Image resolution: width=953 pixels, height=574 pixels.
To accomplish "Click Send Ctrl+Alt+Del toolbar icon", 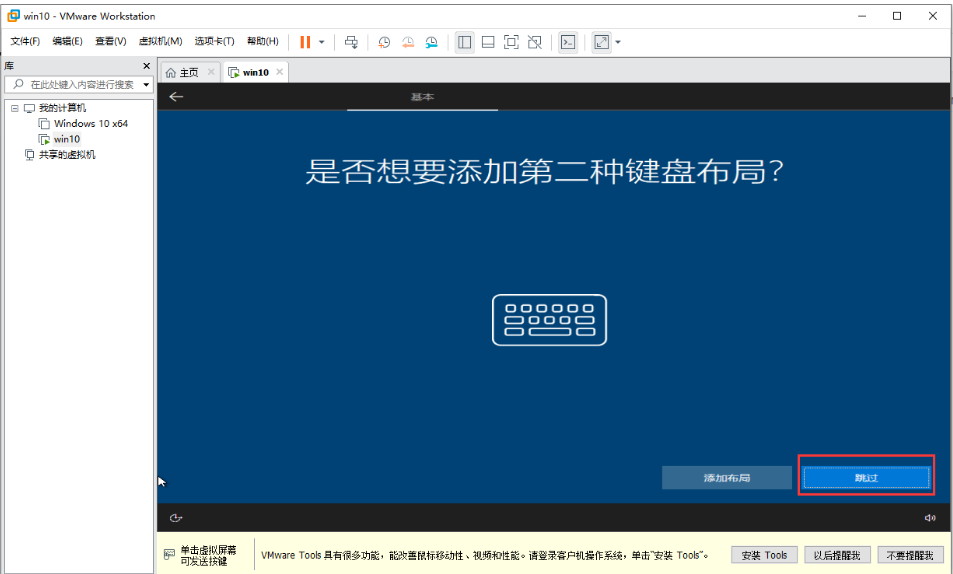I will point(351,42).
